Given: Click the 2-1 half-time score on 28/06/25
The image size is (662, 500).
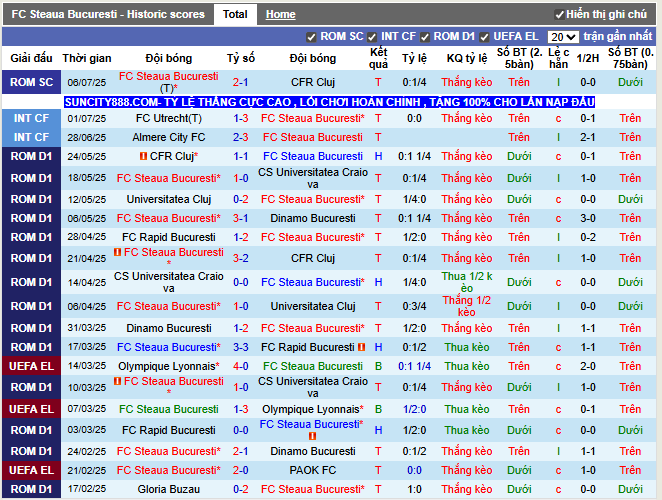Looking at the screenshot, I should (x=588, y=137).
